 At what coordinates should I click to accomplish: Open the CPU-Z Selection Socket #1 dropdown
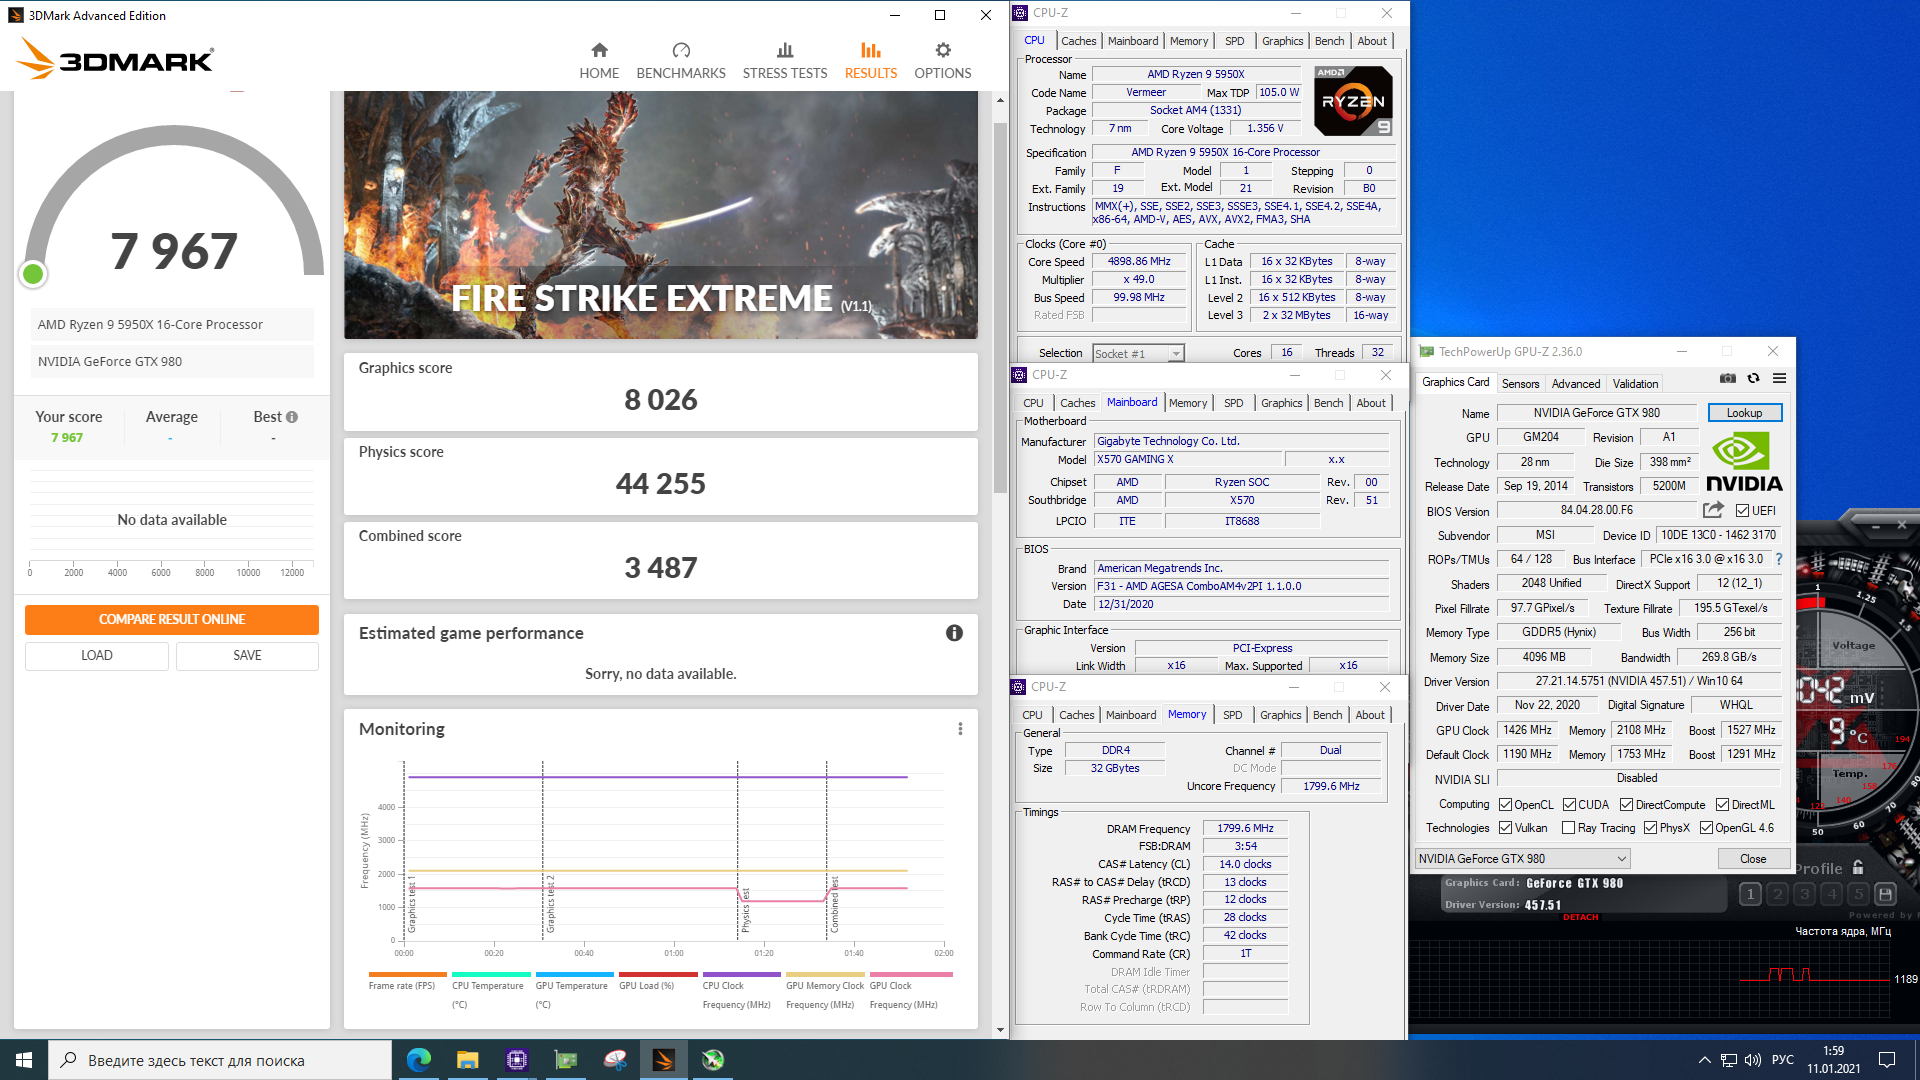point(1138,353)
